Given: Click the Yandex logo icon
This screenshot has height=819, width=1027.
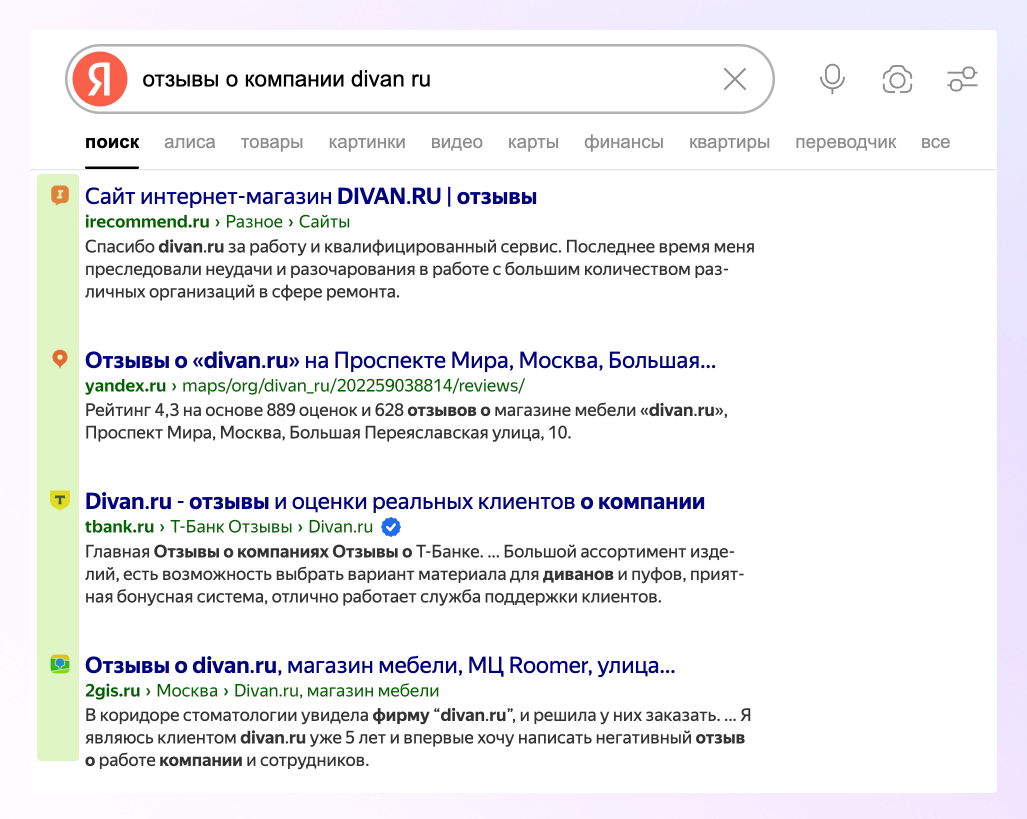Looking at the screenshot, I should pyautogui.click(x=100, y=79).
